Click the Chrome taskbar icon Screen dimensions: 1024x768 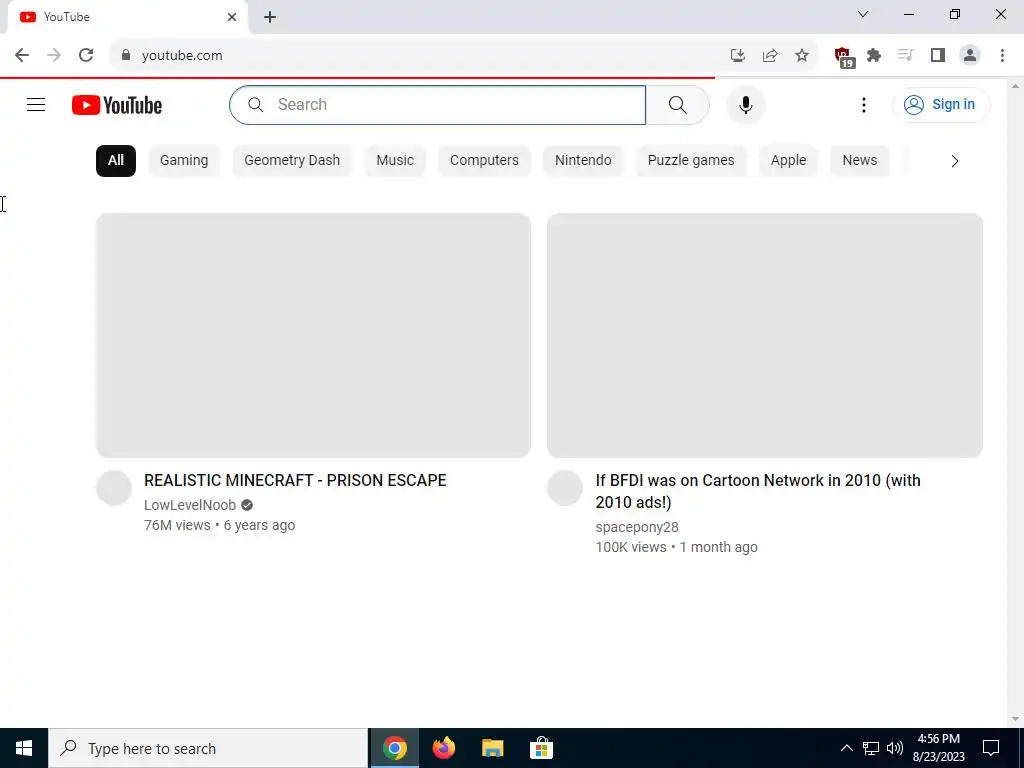coord(395,748)
